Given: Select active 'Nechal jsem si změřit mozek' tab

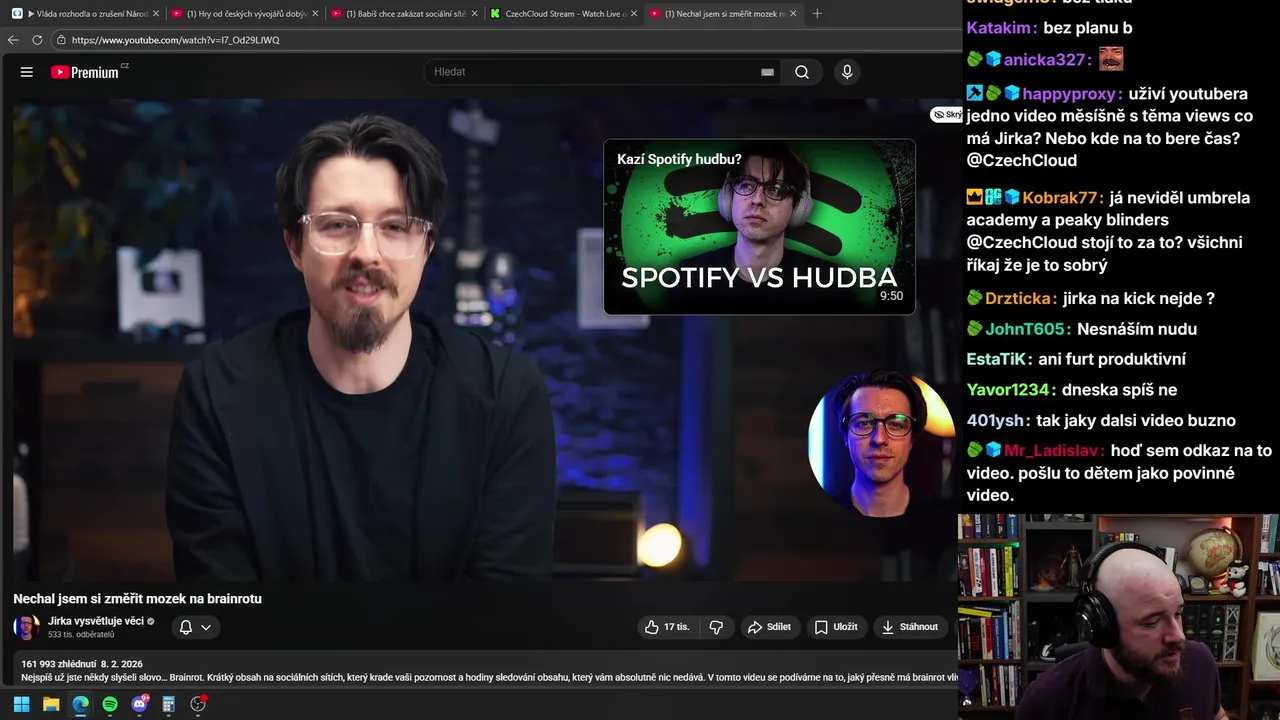Looking at the screenshot, I should tap(724, 14).
